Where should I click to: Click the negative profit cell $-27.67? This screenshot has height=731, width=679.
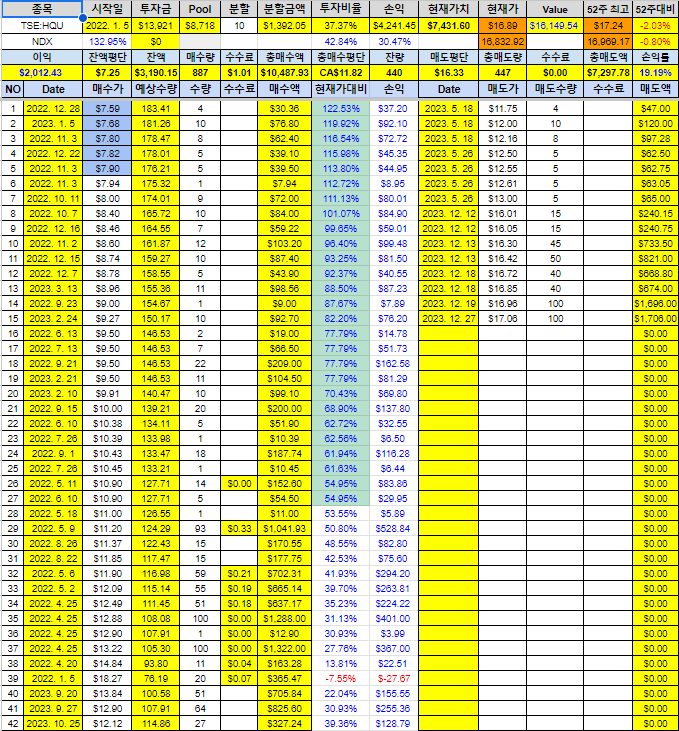(x=394, y=678)
